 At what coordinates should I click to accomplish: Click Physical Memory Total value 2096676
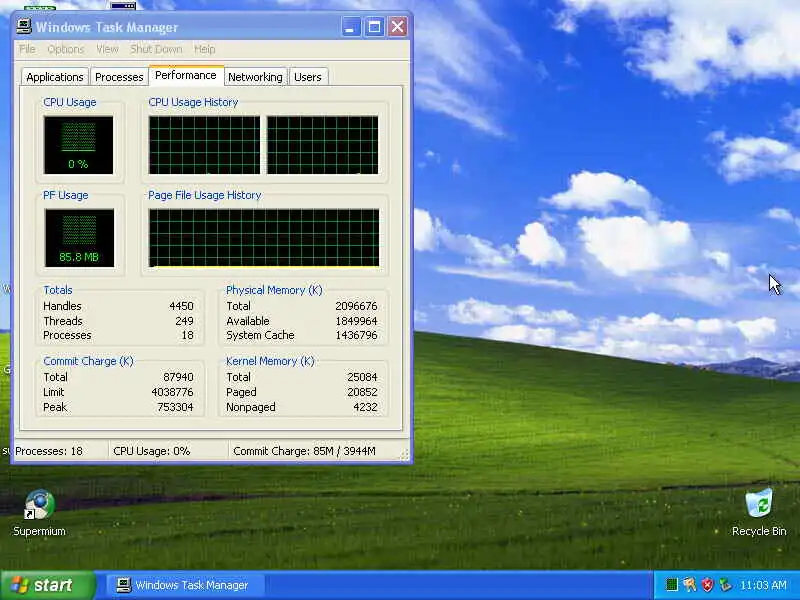coord(356,306)
